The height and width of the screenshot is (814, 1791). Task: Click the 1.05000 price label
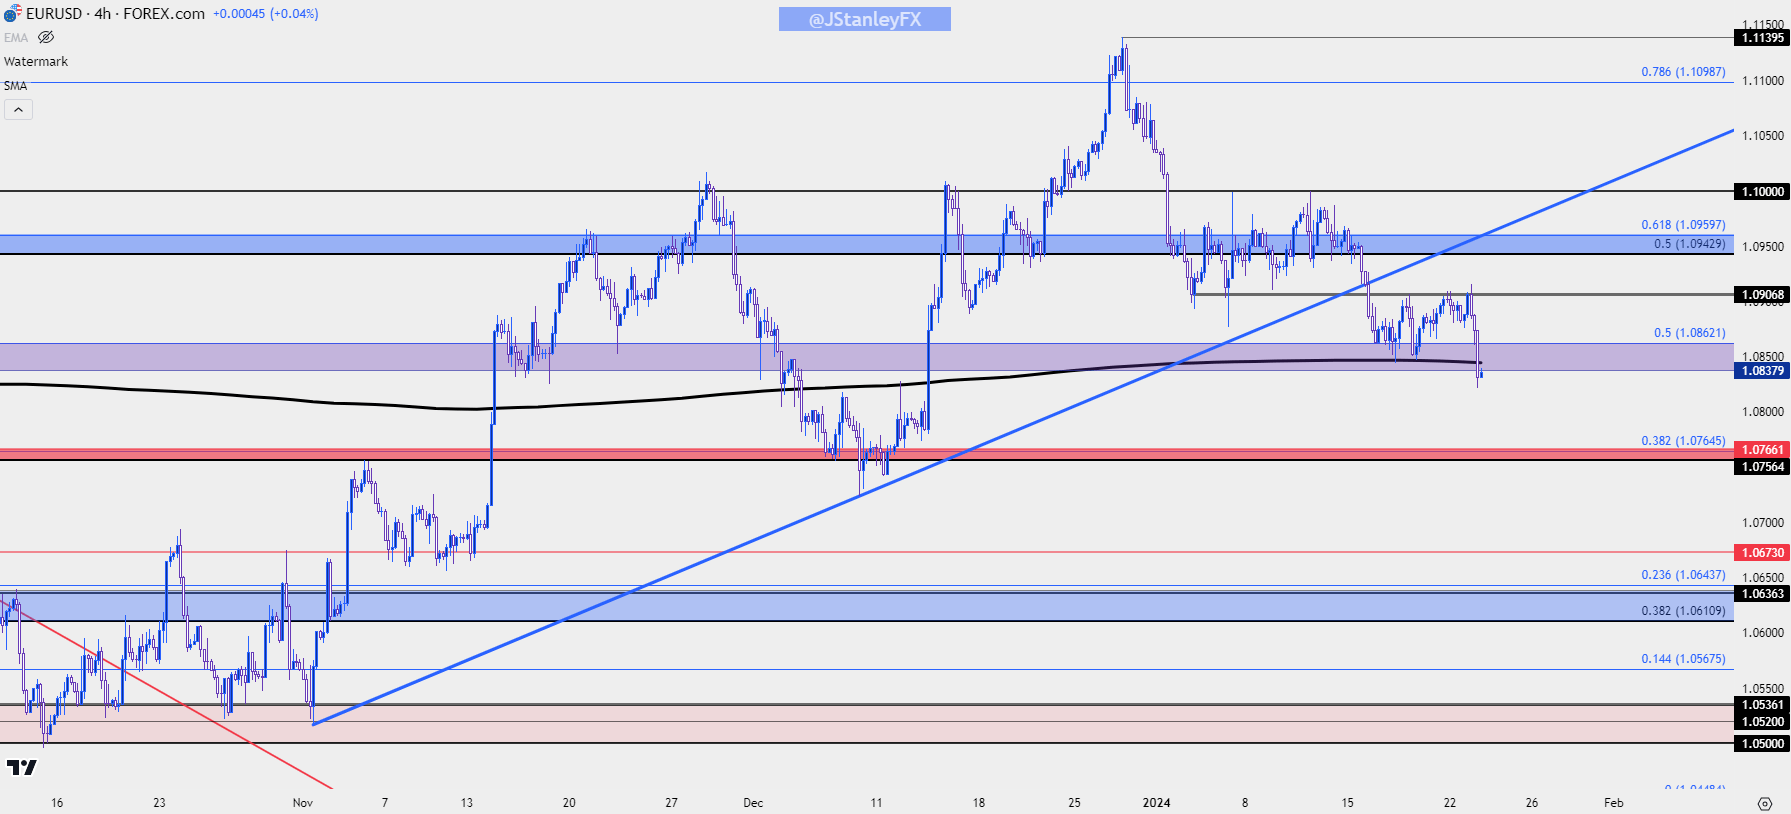tap(1762, 744)
